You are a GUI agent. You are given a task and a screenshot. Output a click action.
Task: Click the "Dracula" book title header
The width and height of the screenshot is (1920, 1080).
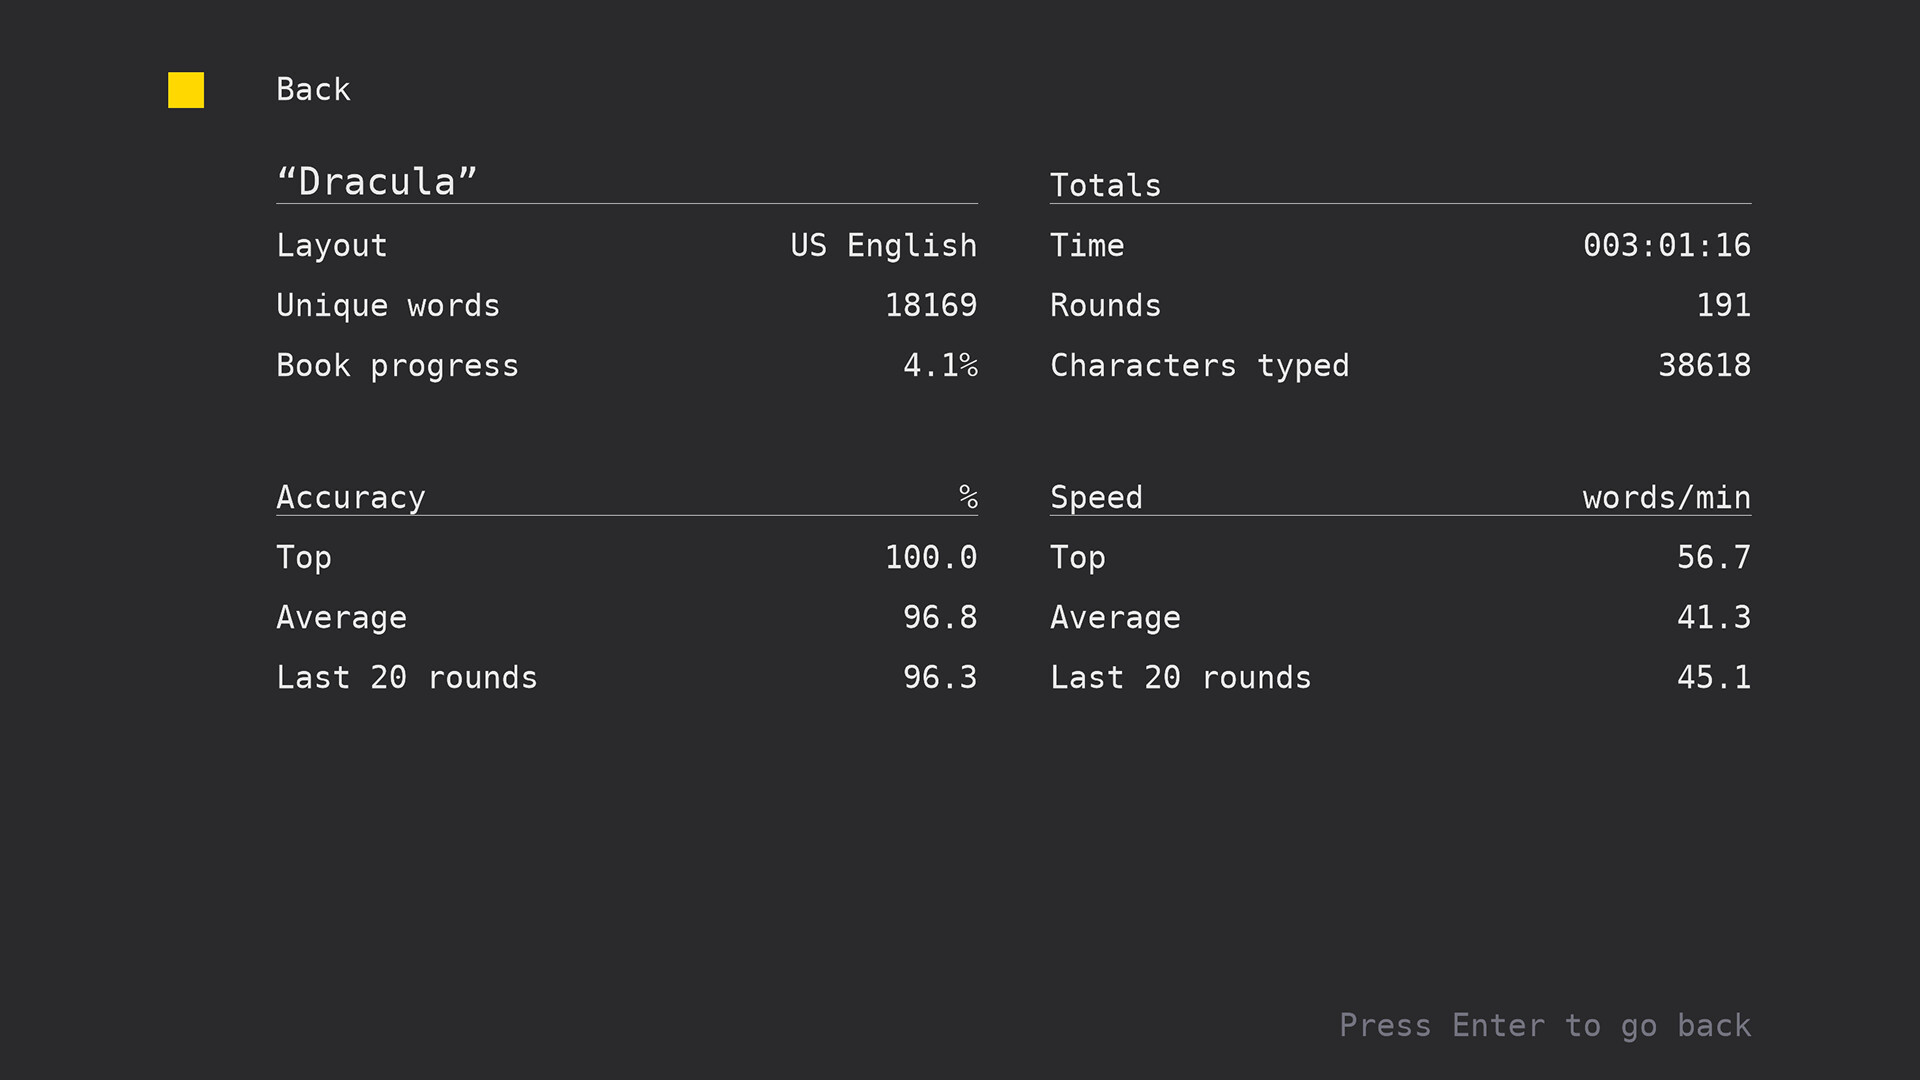(375, 182)
